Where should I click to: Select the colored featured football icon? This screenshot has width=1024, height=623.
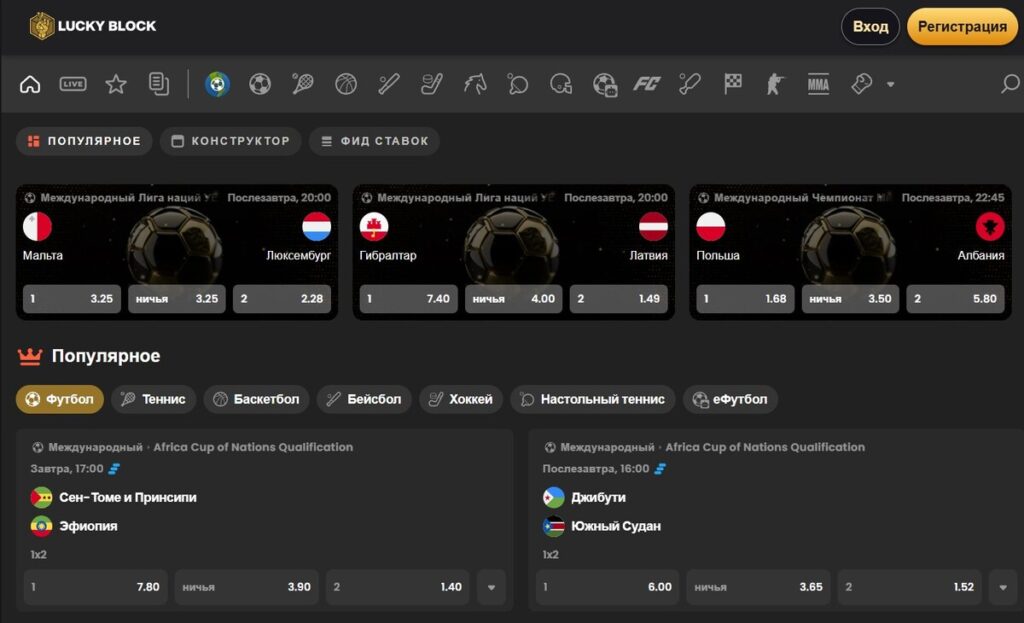click(217, 84)
